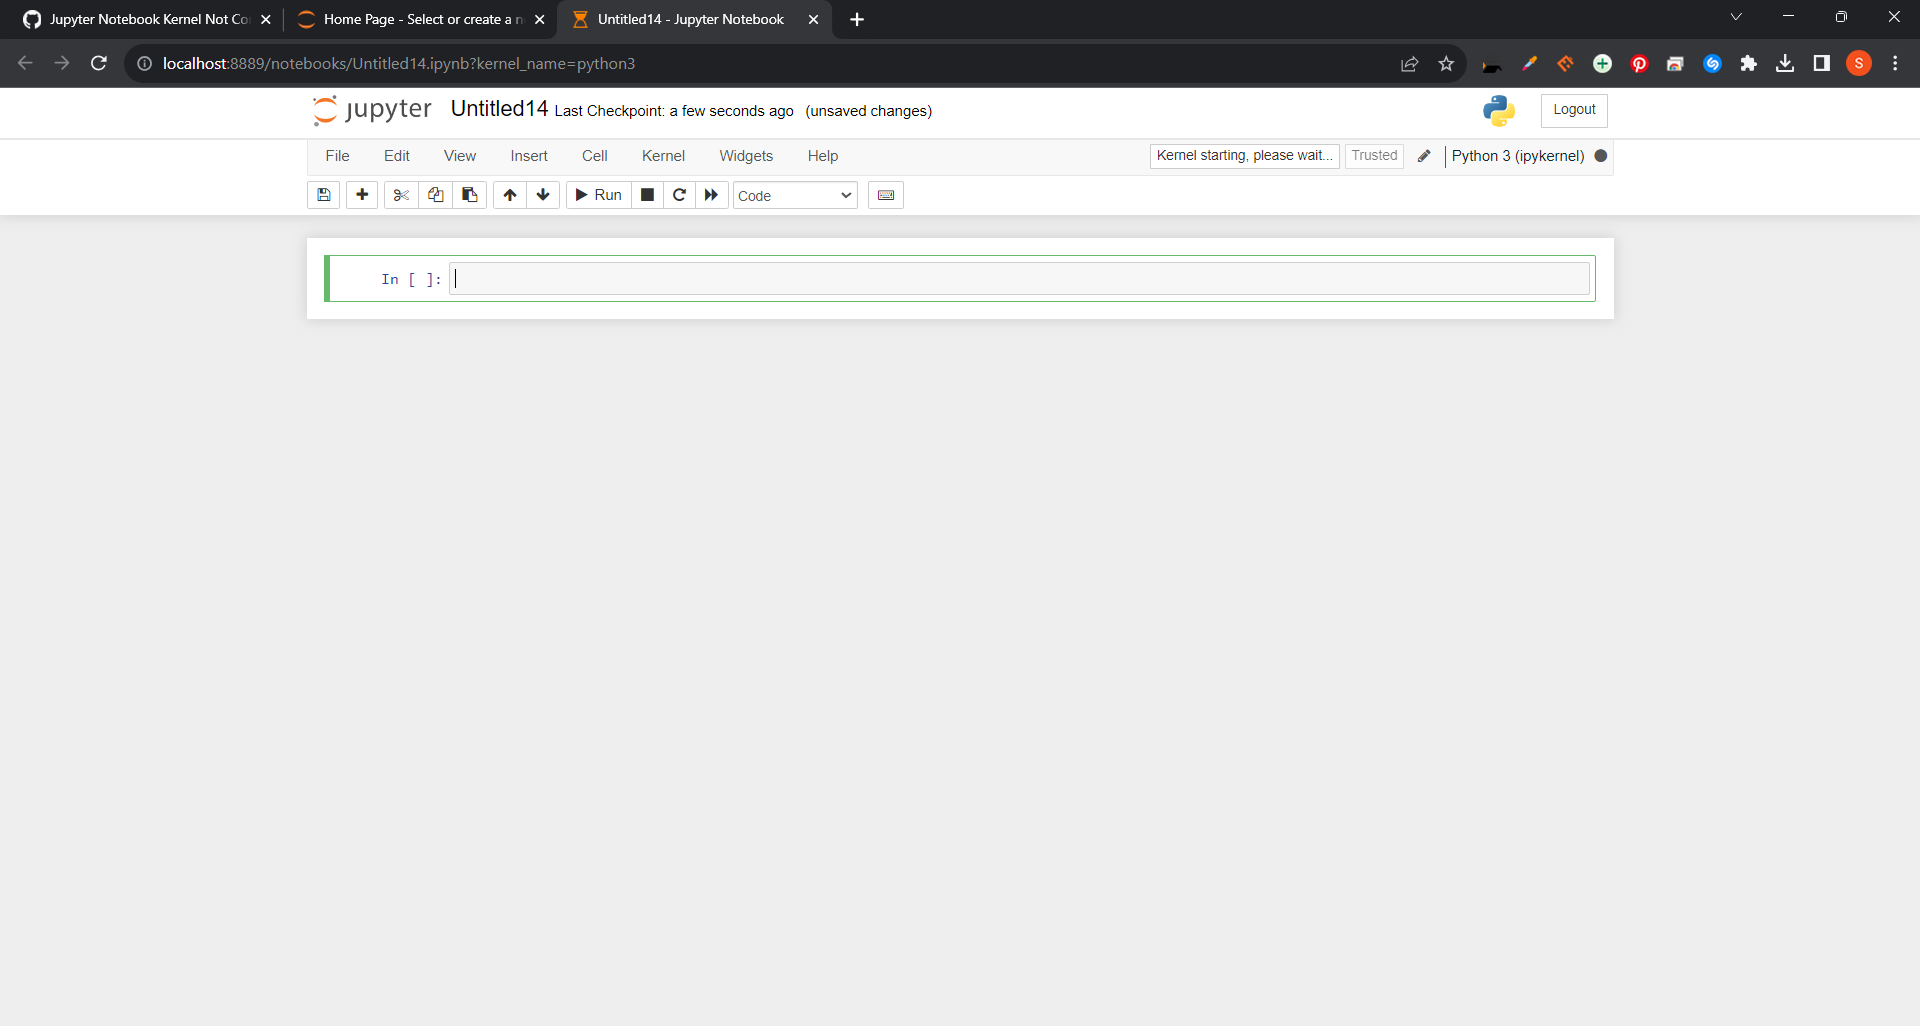Click the Jupyter logo

point(372,110)
